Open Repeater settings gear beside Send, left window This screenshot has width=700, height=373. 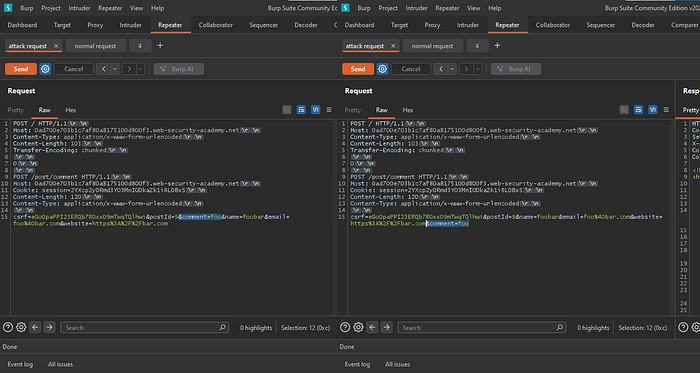[x=45, y=69]
